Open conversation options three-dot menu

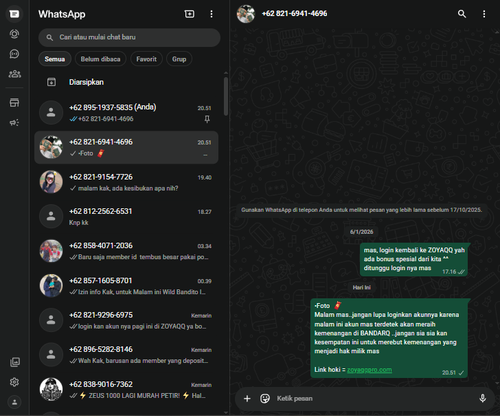(x=484, y=14)
